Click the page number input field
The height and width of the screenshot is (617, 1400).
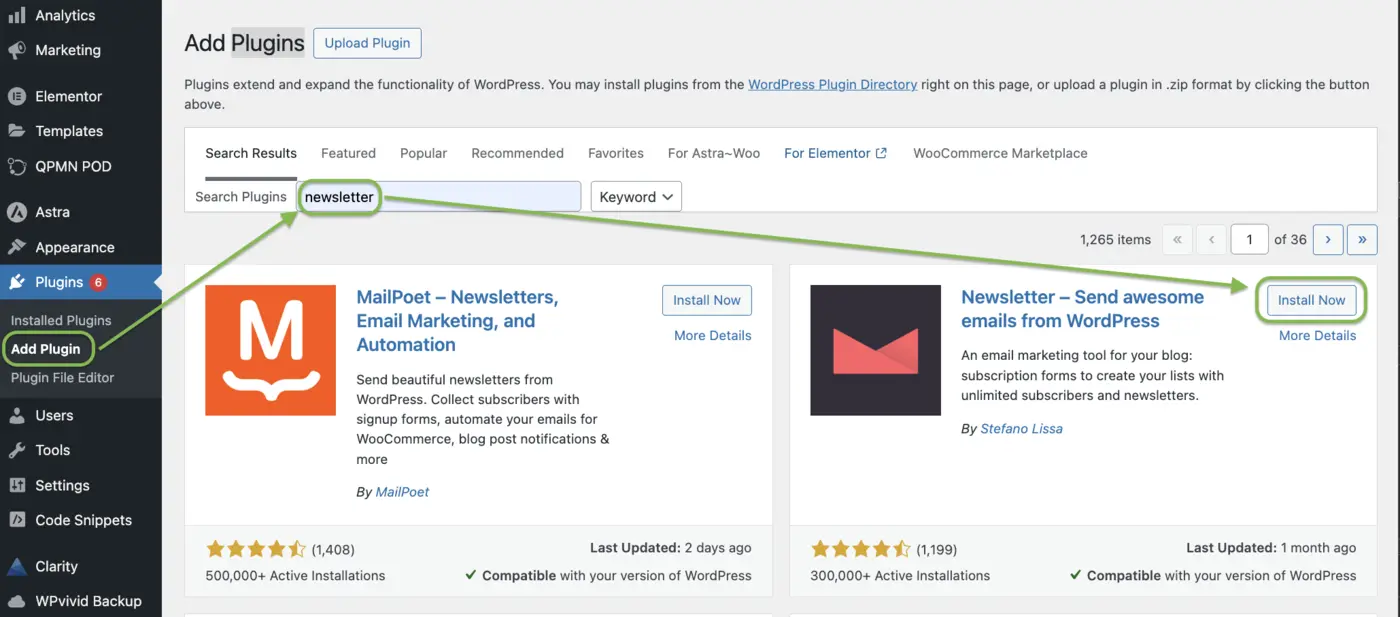click(1249, 239)
